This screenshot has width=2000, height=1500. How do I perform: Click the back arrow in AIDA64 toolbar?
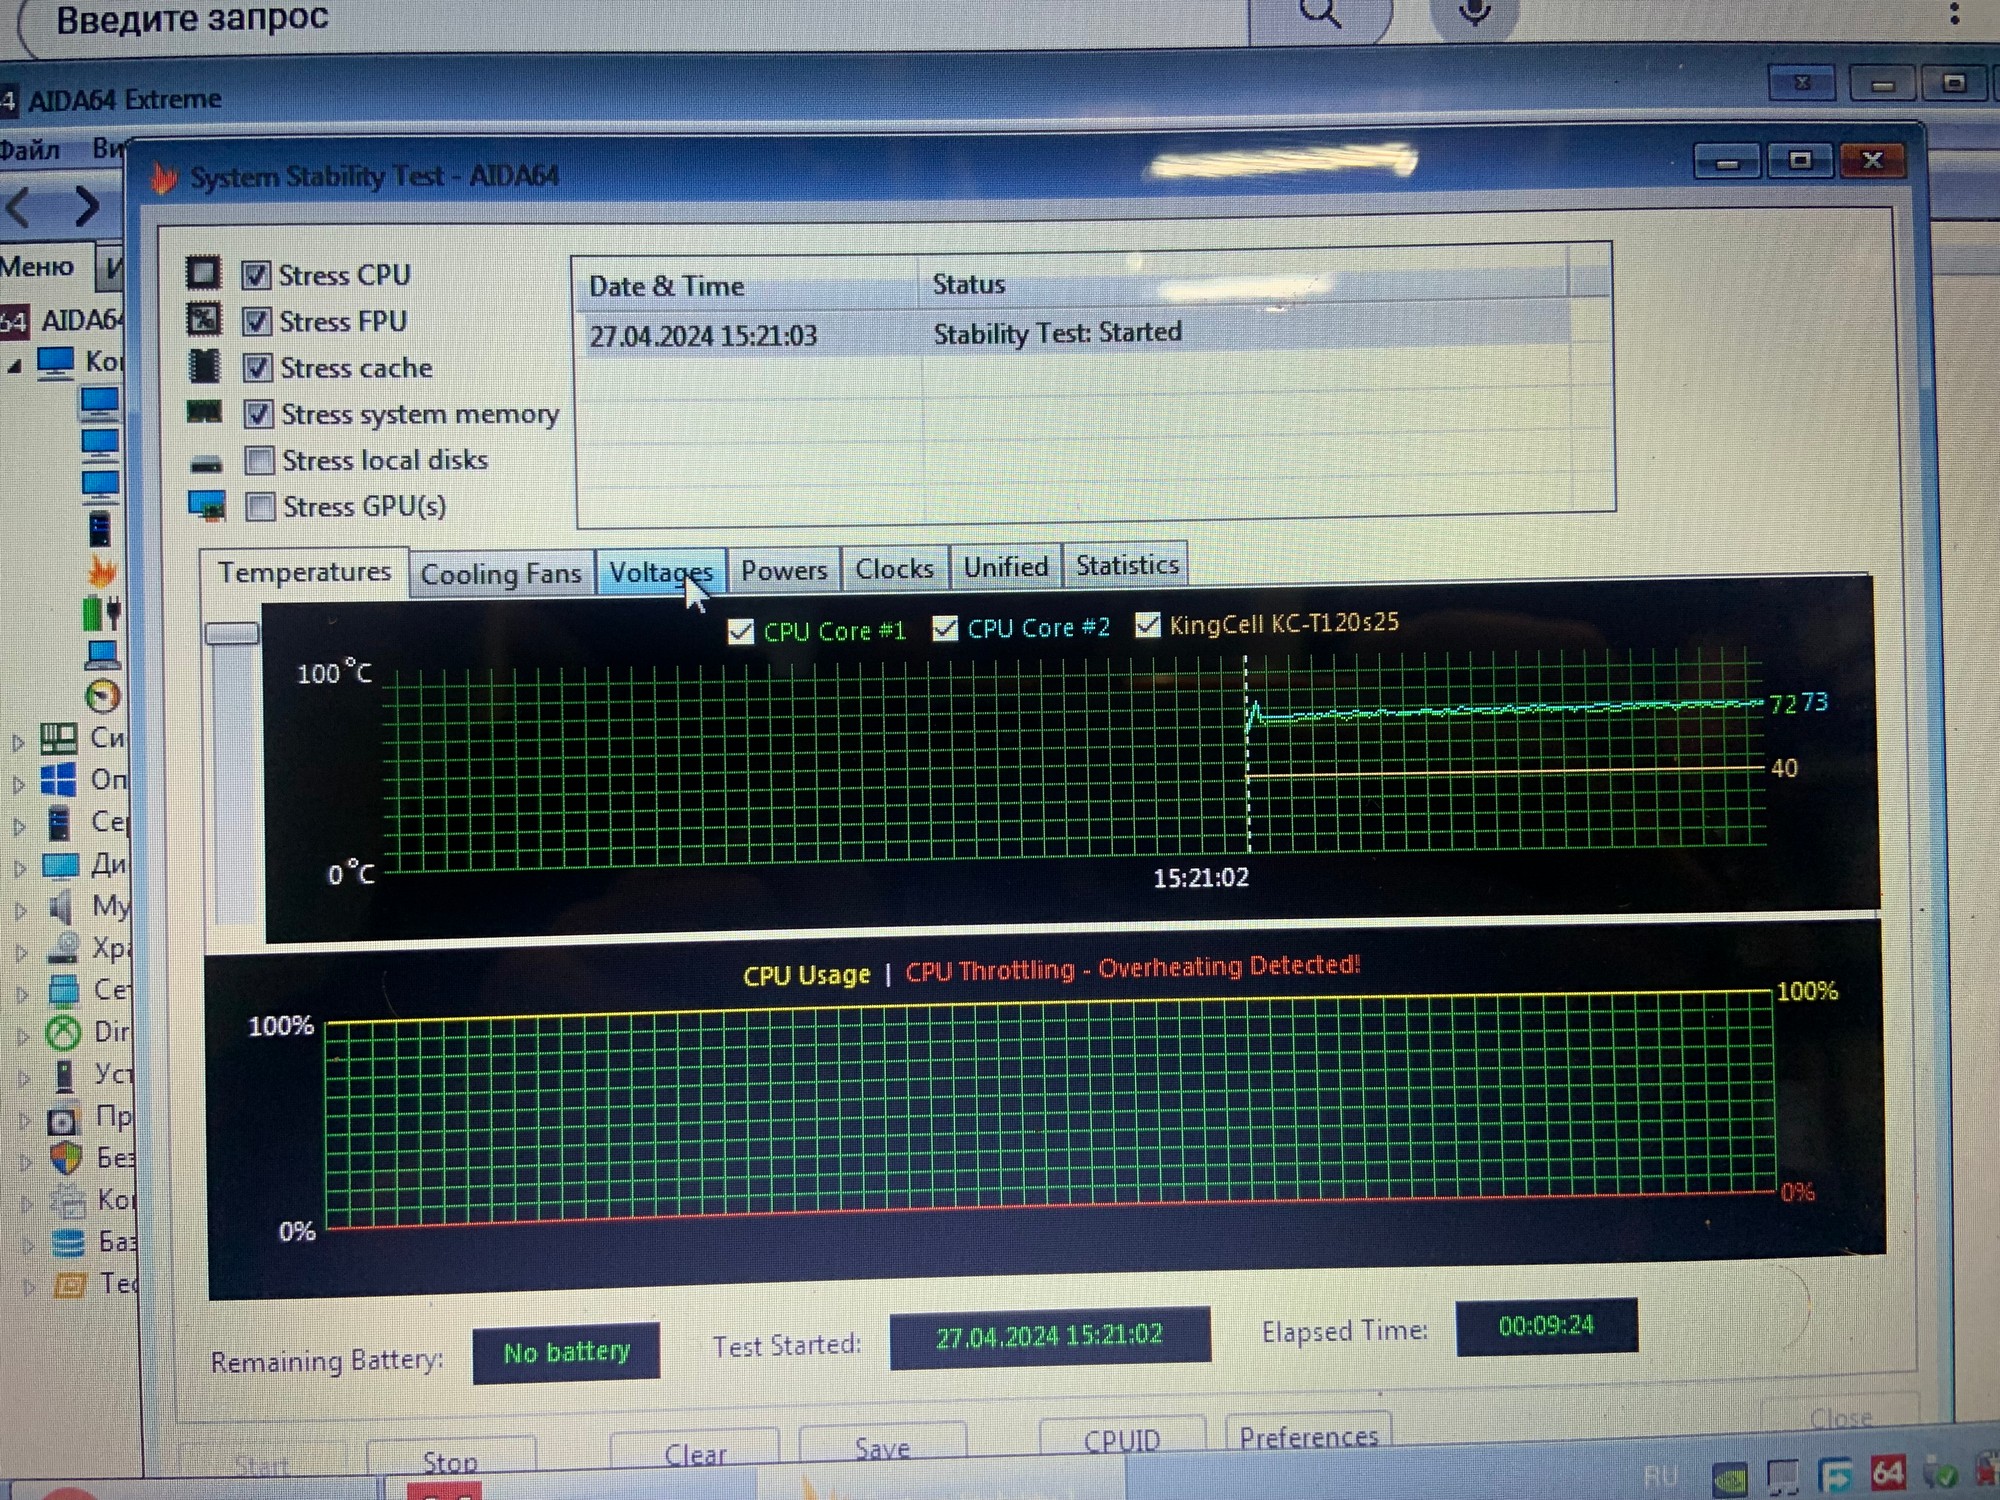coord(20,208)
